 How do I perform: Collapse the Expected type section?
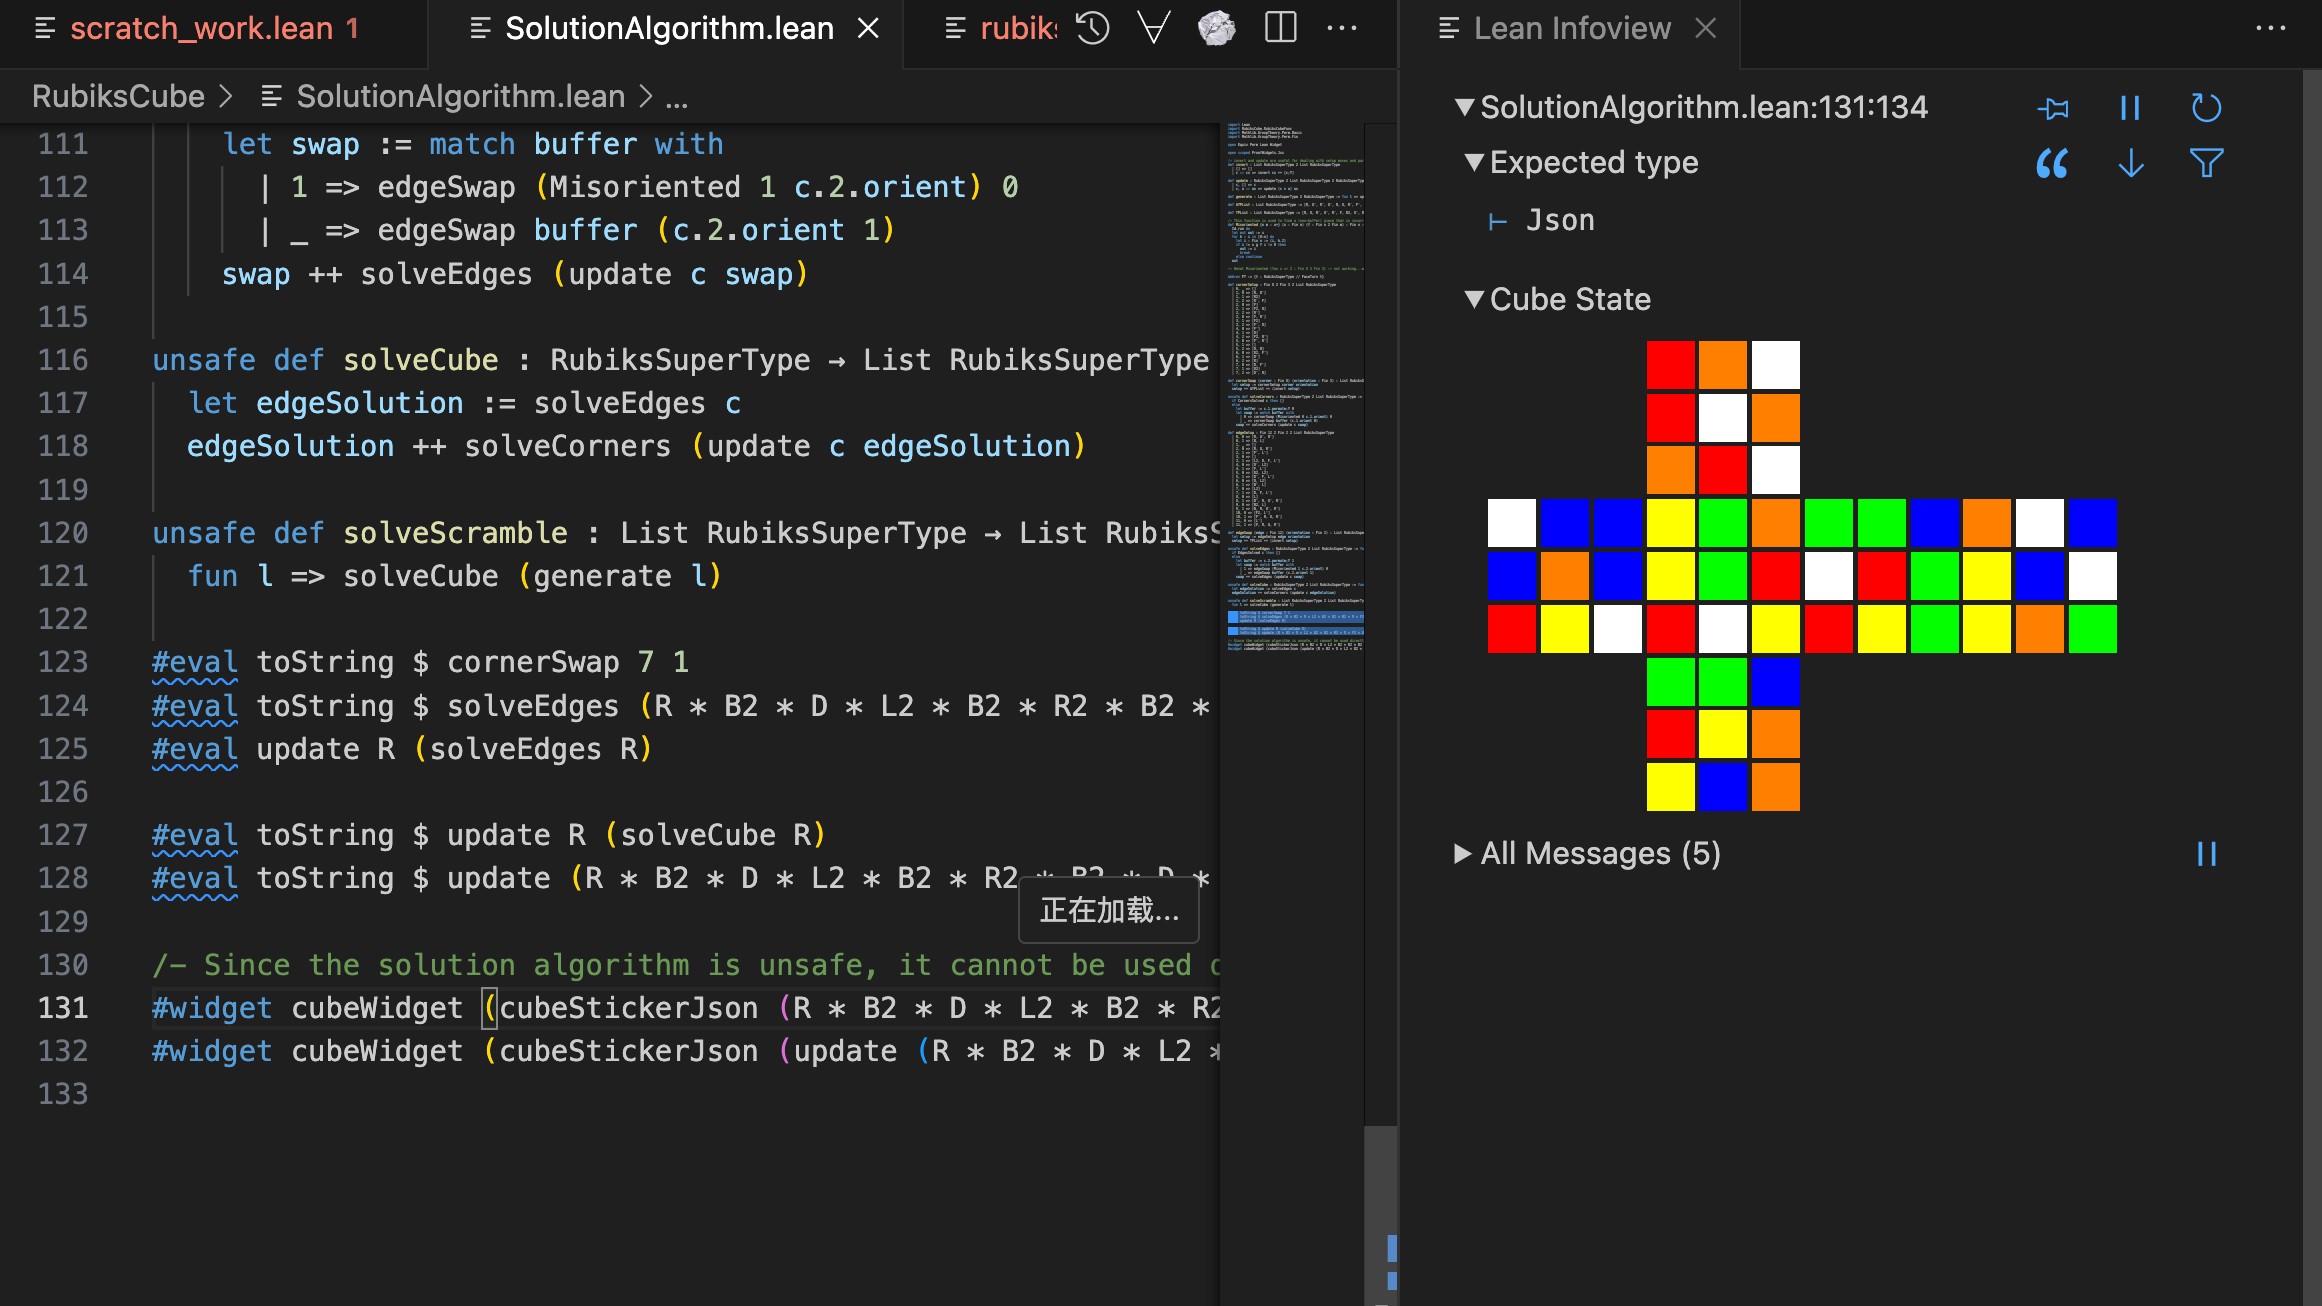pos(1474,162)
